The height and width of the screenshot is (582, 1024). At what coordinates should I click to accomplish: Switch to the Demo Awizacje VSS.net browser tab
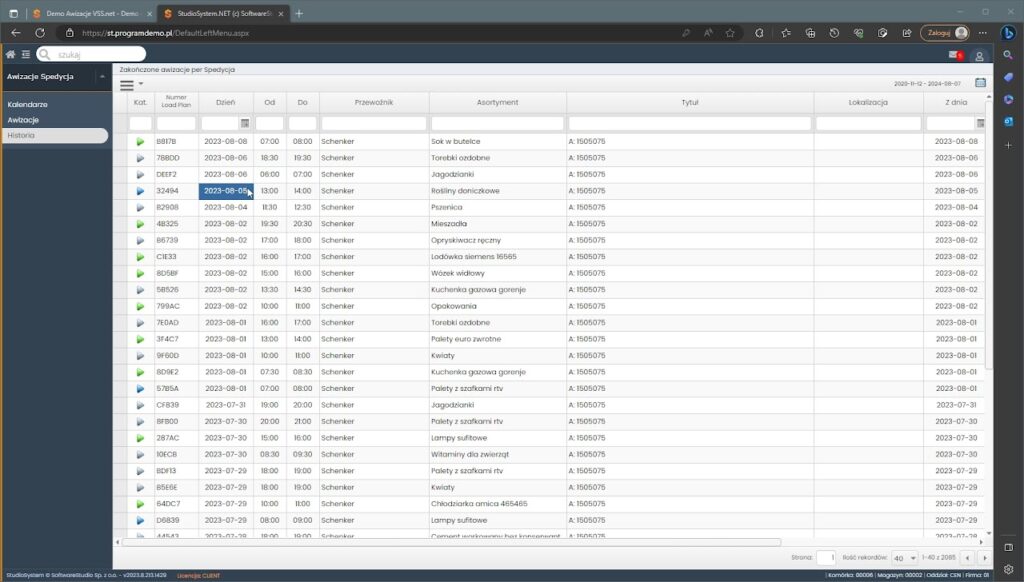[85, 13]
